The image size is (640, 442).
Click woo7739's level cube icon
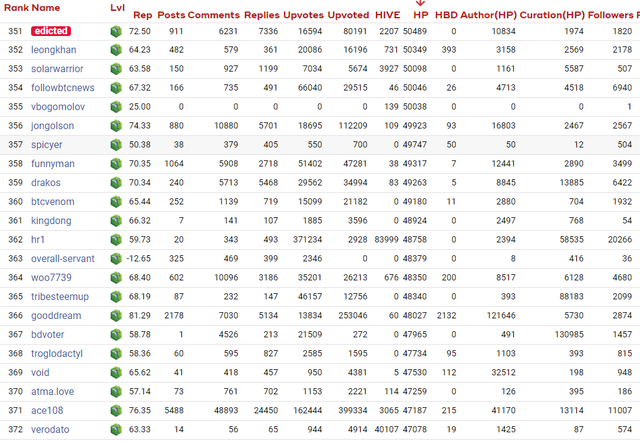tap(116, 278)
